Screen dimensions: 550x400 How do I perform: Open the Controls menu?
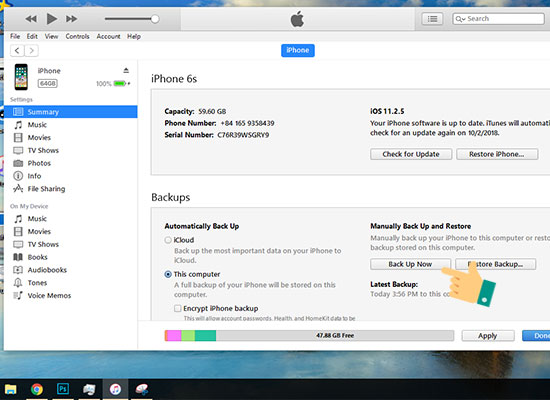(78, 36)
